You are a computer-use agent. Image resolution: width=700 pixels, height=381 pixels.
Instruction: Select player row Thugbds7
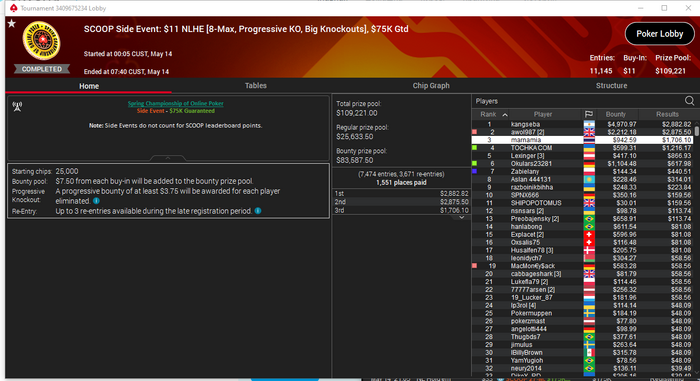click(x=583, y=337)
